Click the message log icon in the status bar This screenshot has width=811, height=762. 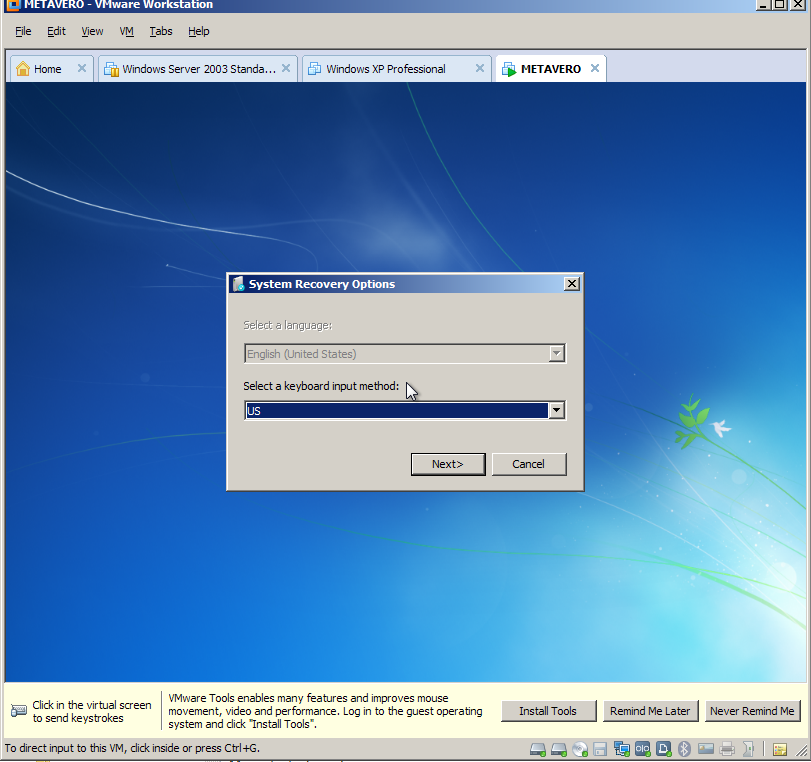coord(780,749)
